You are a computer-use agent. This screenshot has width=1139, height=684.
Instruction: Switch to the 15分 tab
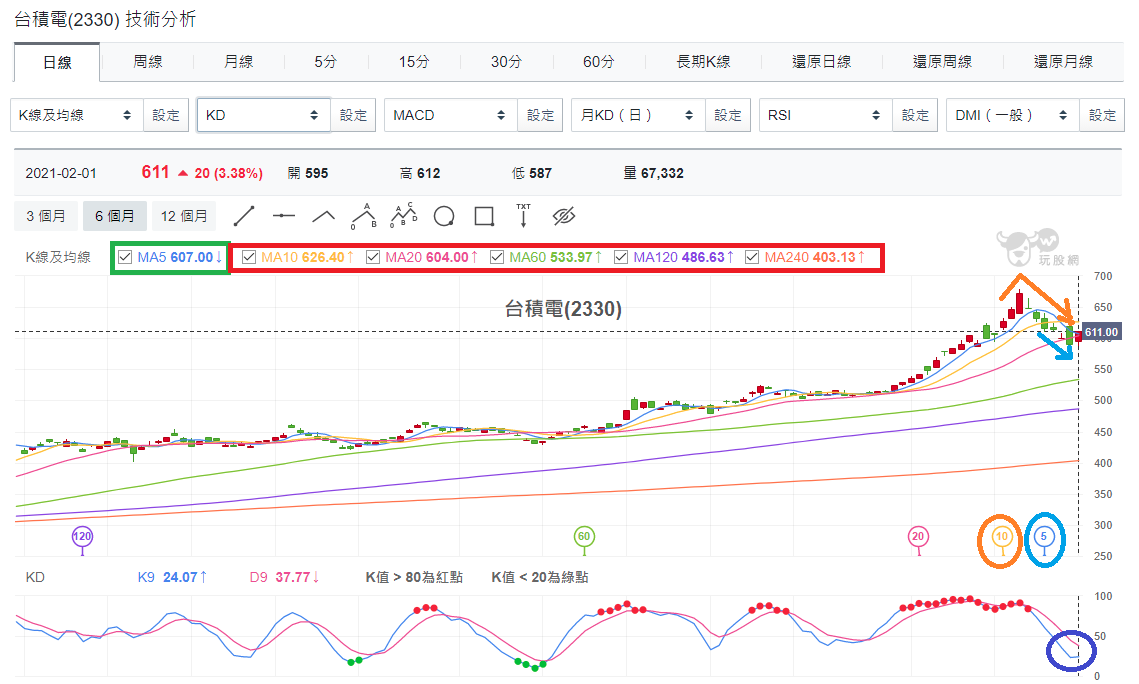pyautogui.click(x=414, y=62)
